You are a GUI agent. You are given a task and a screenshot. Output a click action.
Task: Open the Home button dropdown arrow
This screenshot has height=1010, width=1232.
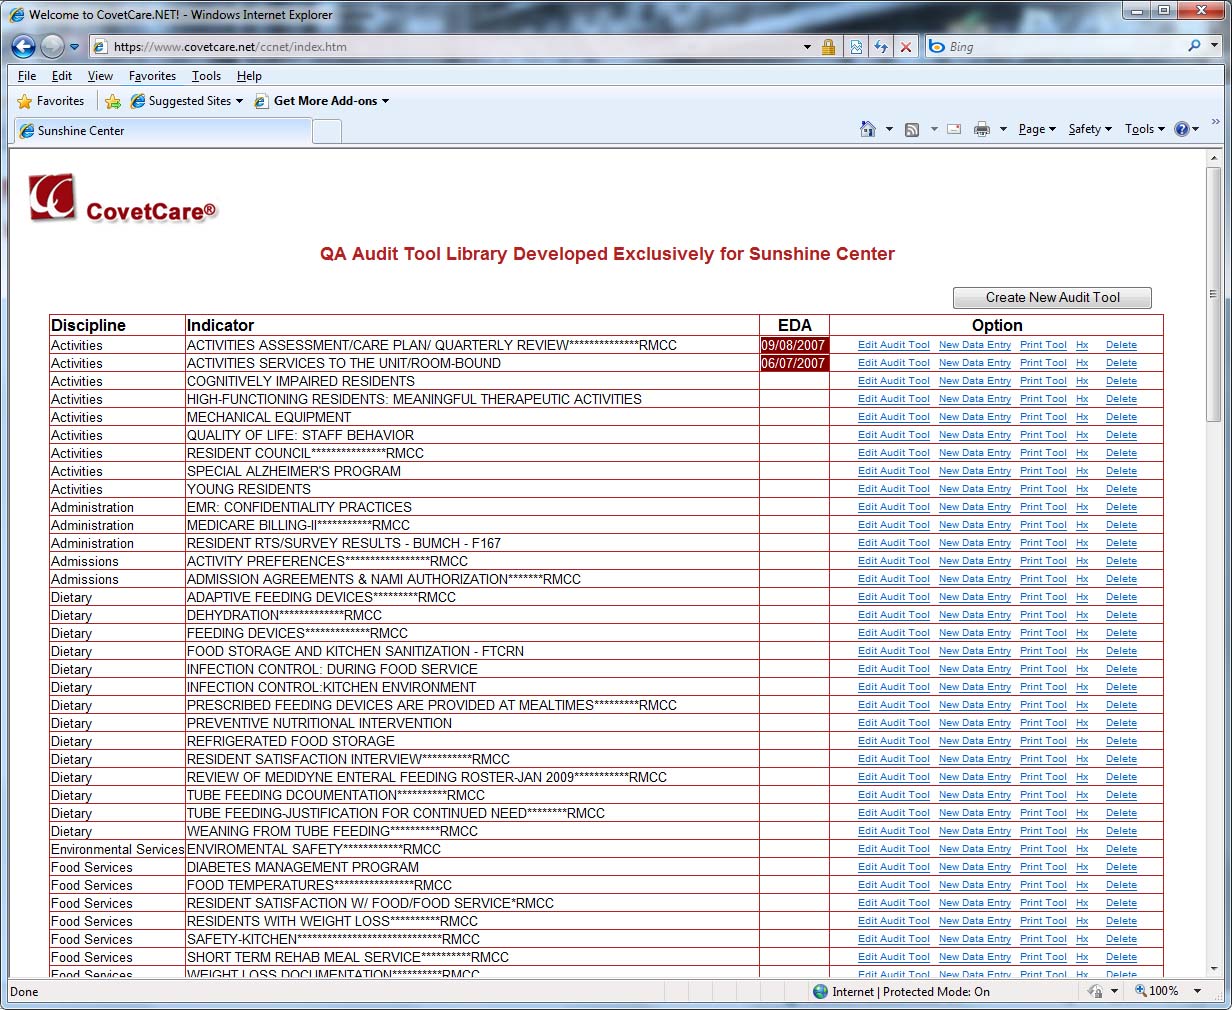[889, 129]
